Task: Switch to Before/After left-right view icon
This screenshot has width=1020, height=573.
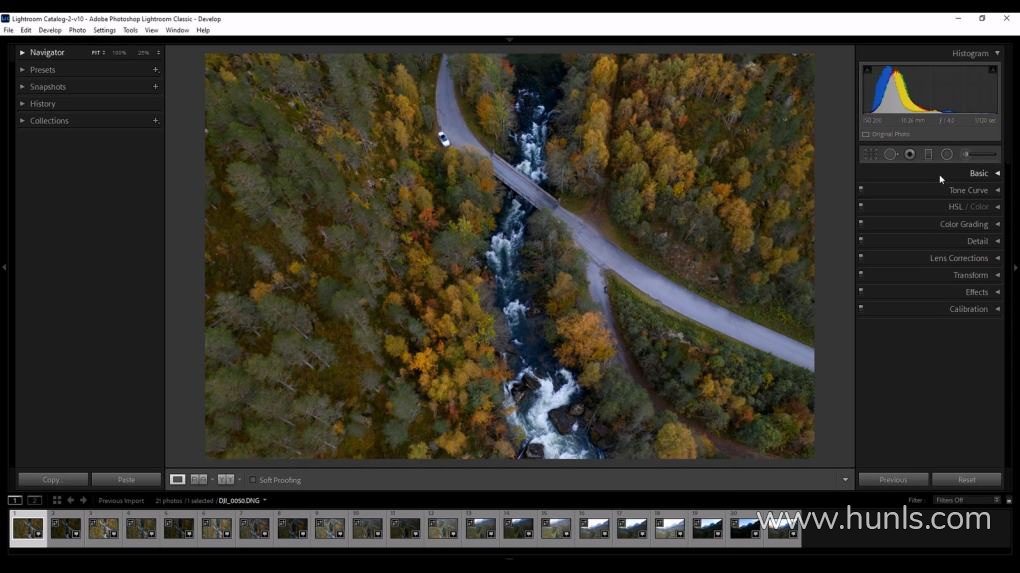Action: click(x=198, y=479)
